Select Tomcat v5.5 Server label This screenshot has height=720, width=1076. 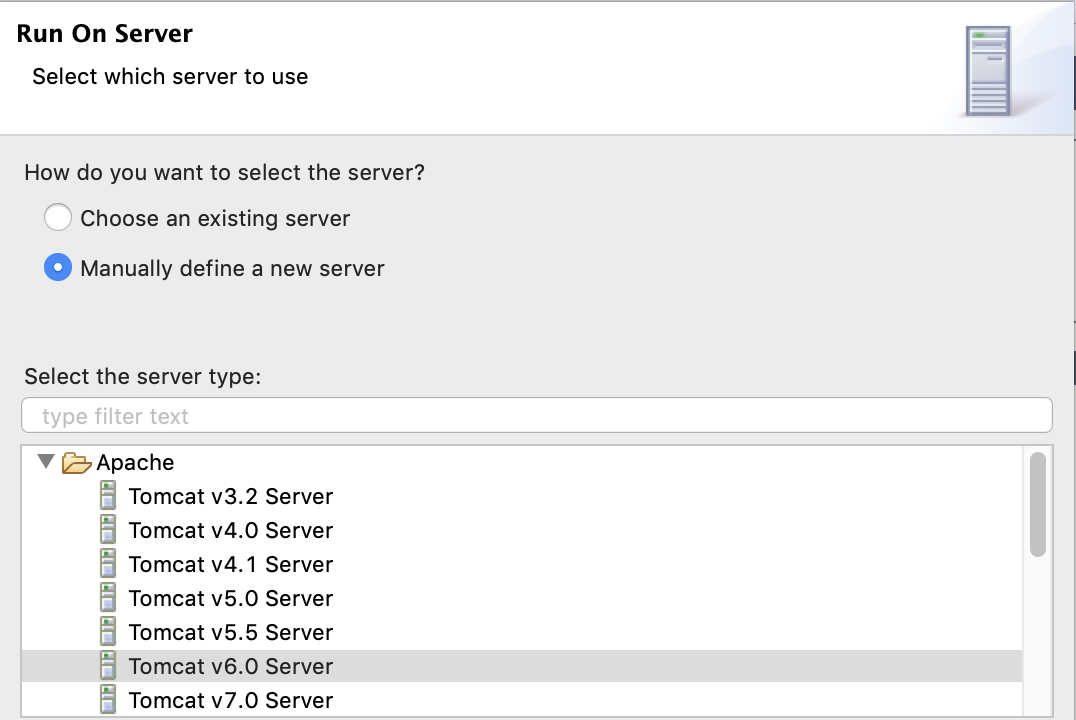click(x=231, y=632)
